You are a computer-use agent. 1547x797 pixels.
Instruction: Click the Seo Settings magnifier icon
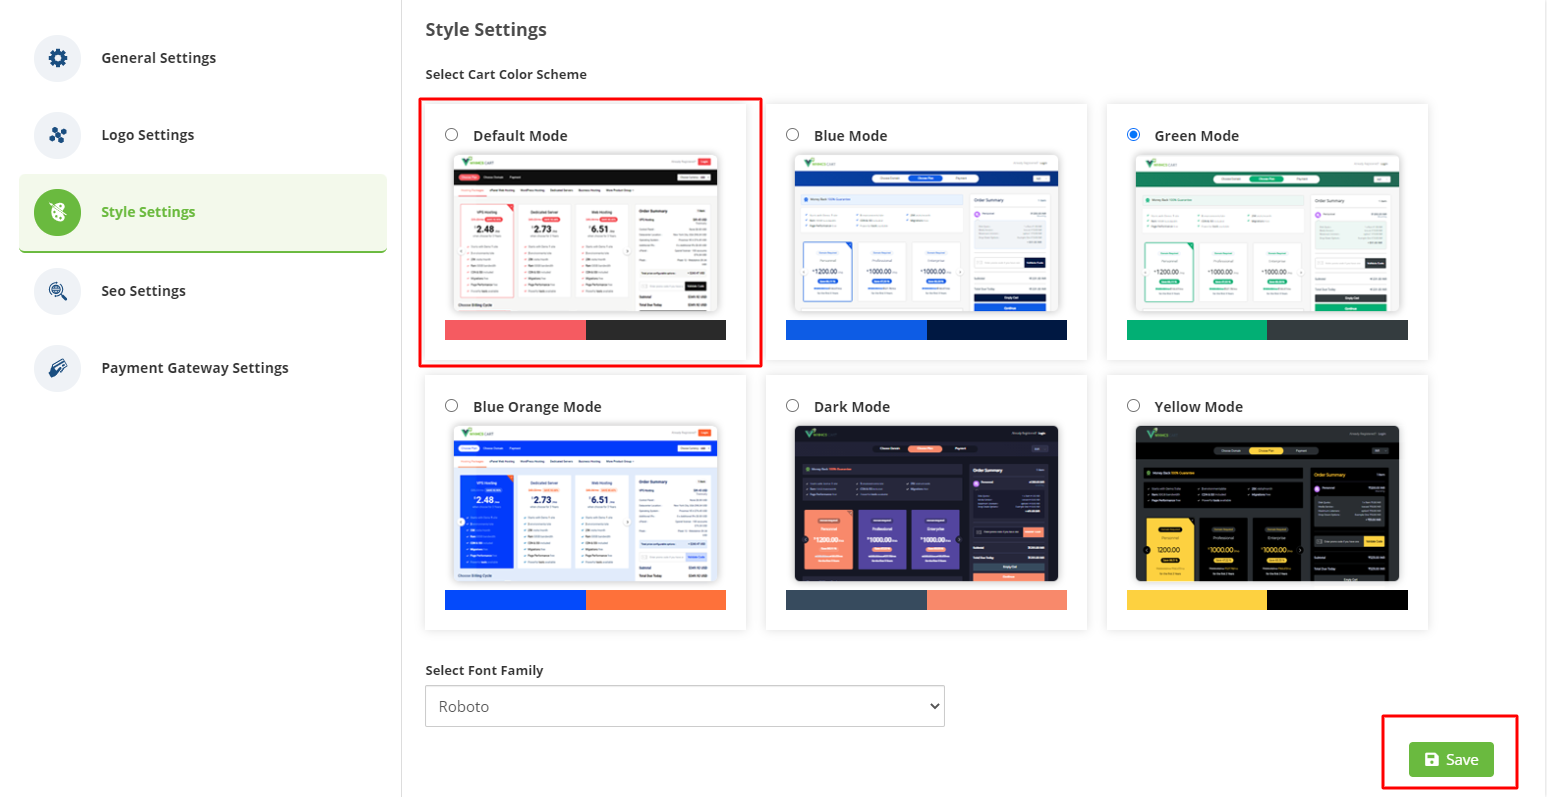(58, 291)
